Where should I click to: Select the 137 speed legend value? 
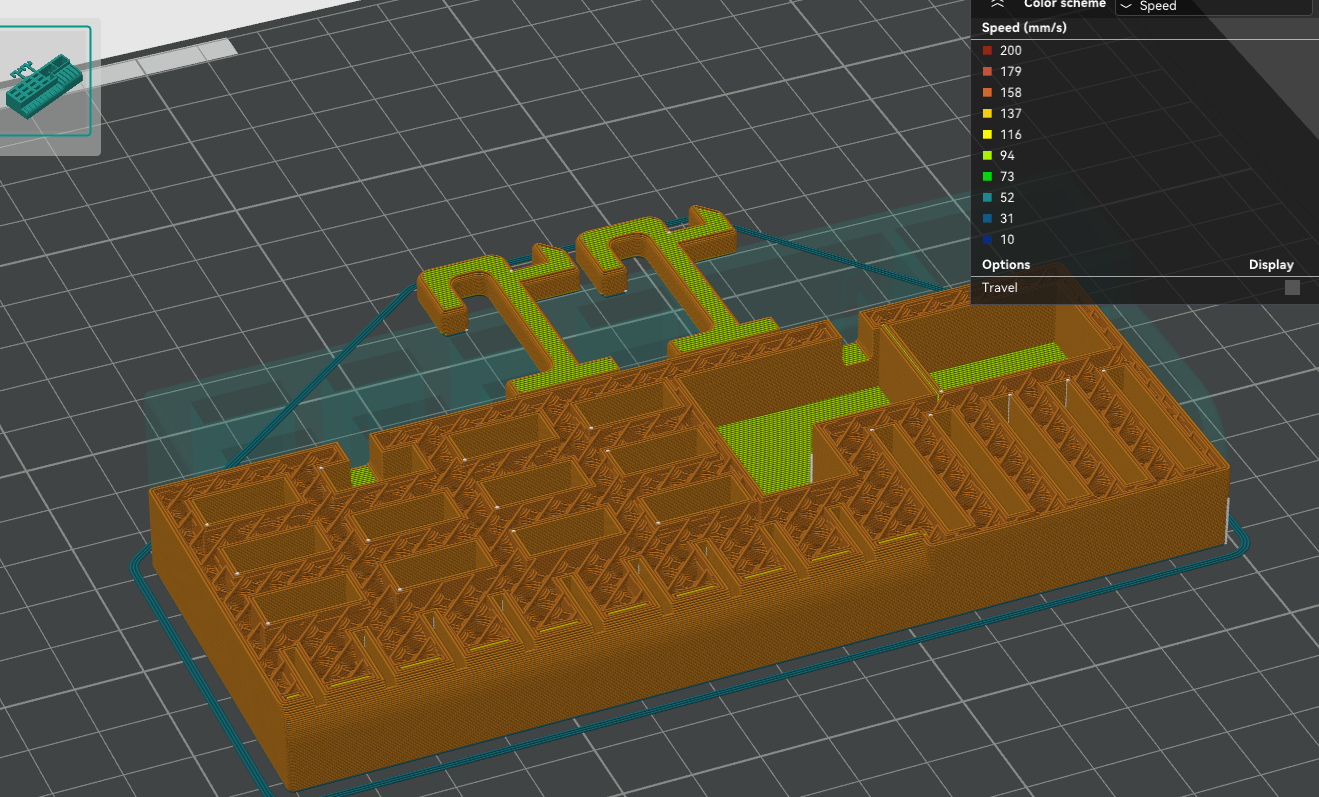[x=1011, y=113]
